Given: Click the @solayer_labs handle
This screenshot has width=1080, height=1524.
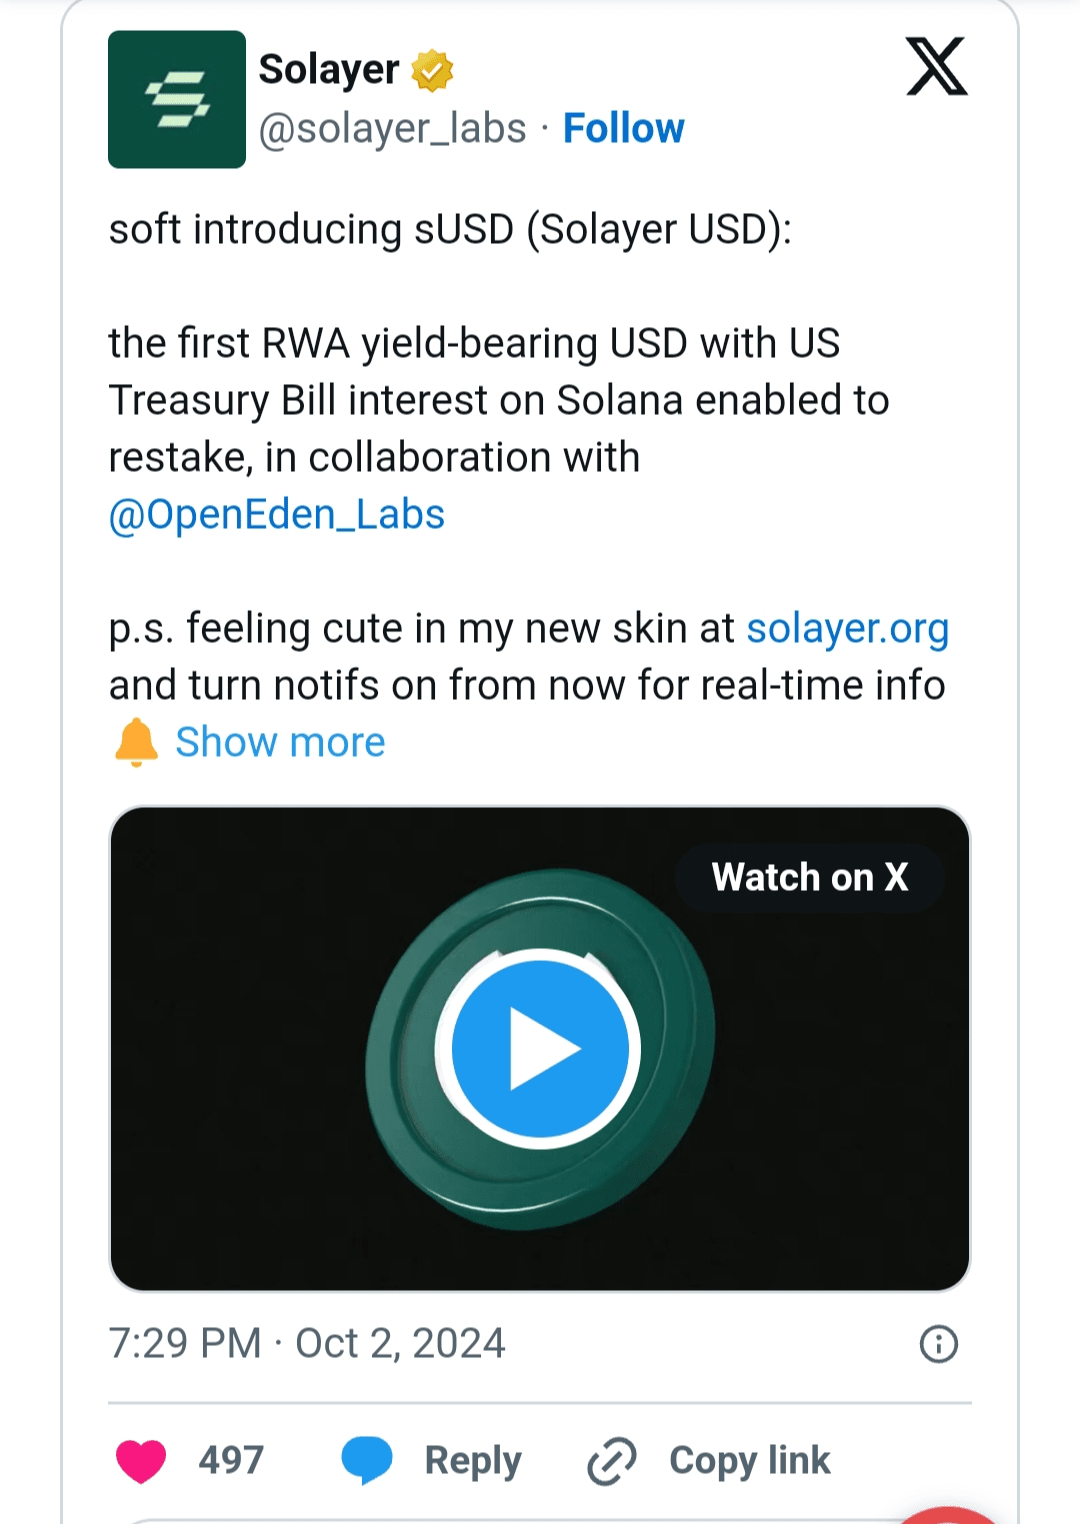Looking at the screenshot, I should click(392, 128).
